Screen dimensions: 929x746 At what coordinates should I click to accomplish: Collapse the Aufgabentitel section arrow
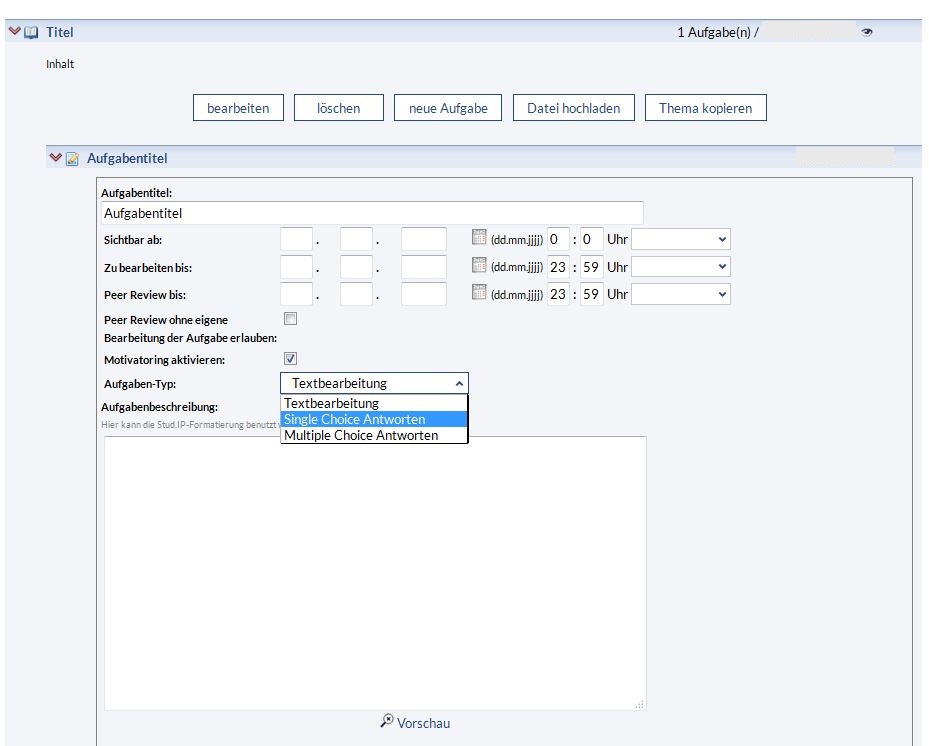pyautogui.click(x=55, y=158)
